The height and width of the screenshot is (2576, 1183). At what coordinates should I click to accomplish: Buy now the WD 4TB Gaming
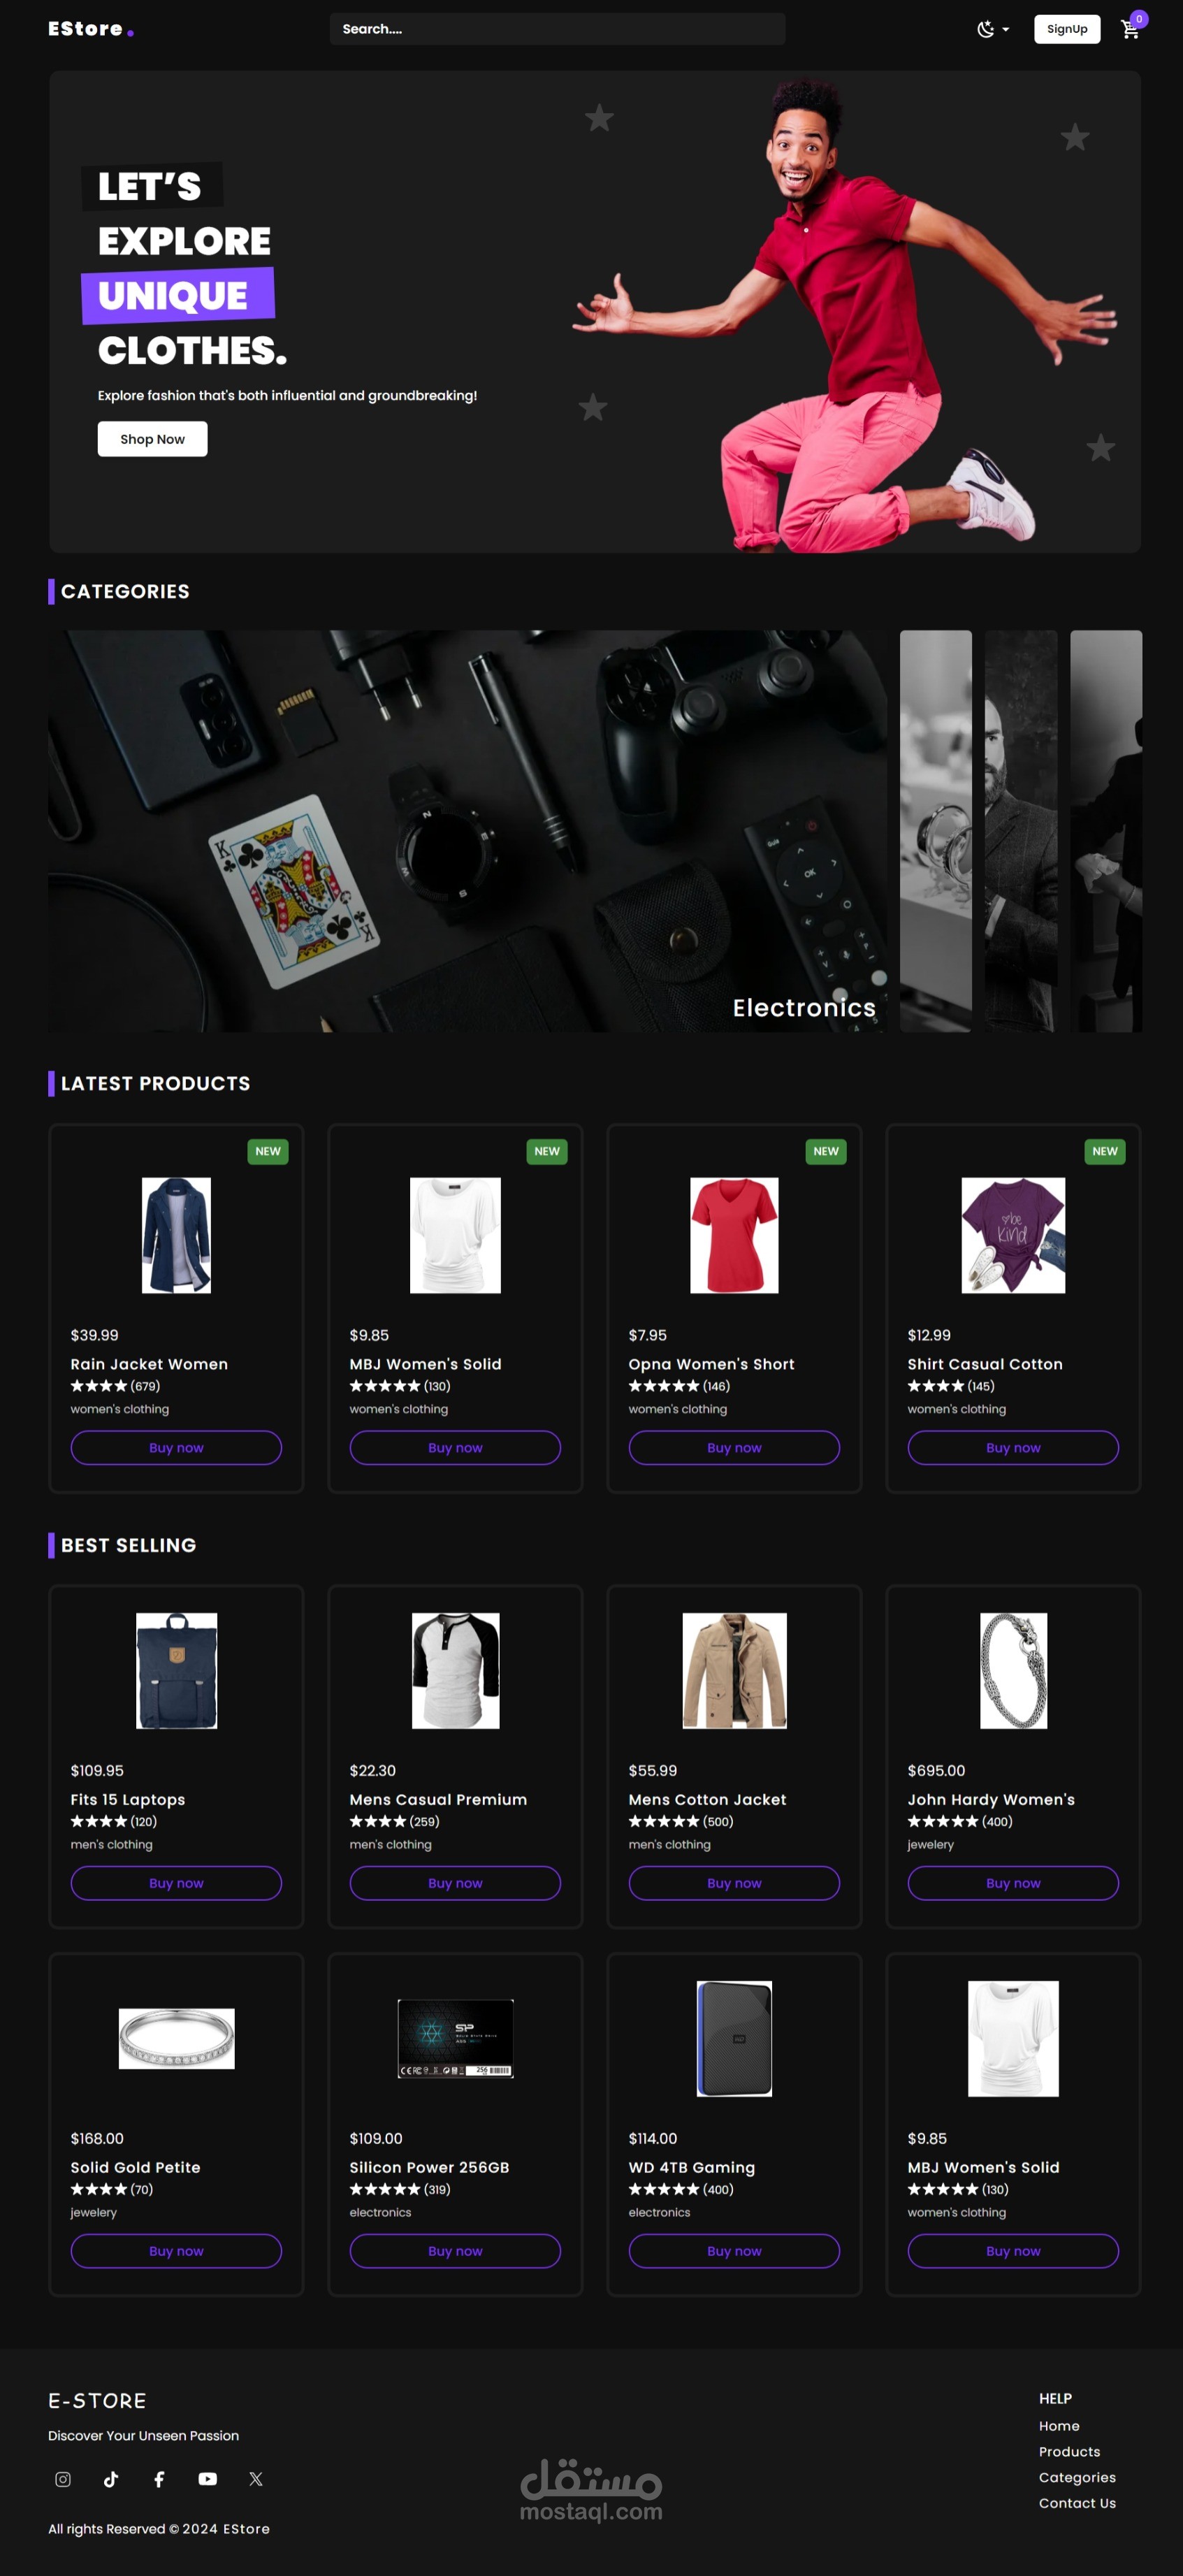(x=734, y=2250)
